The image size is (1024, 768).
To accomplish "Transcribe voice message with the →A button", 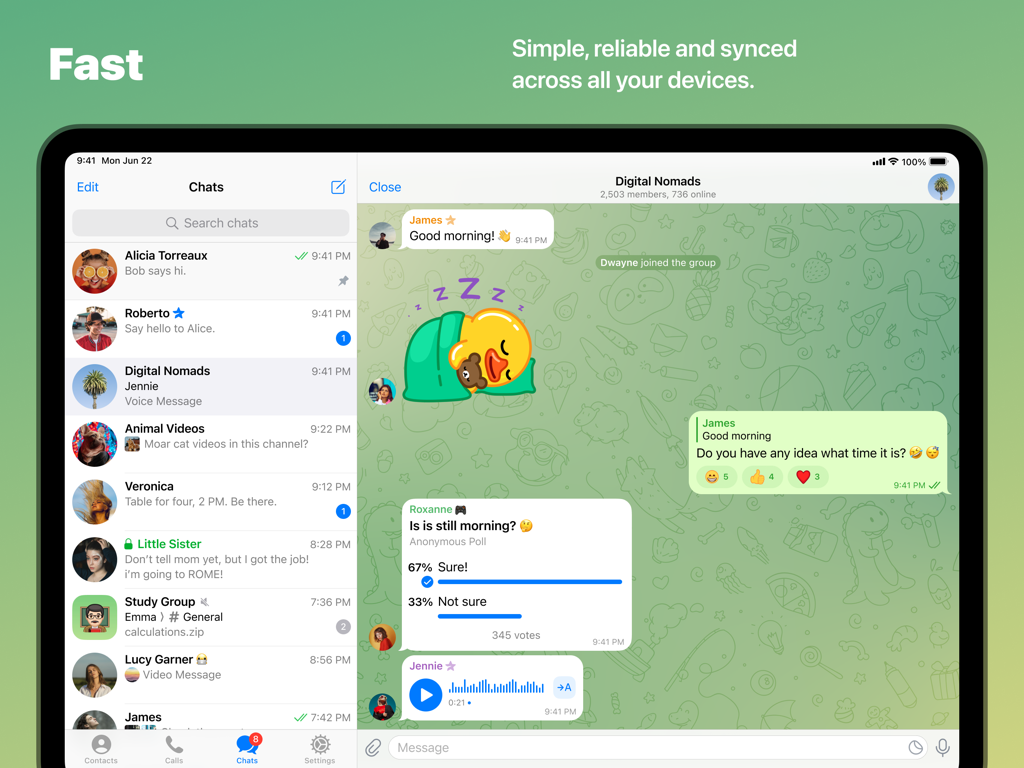I will tap(564, 687).
